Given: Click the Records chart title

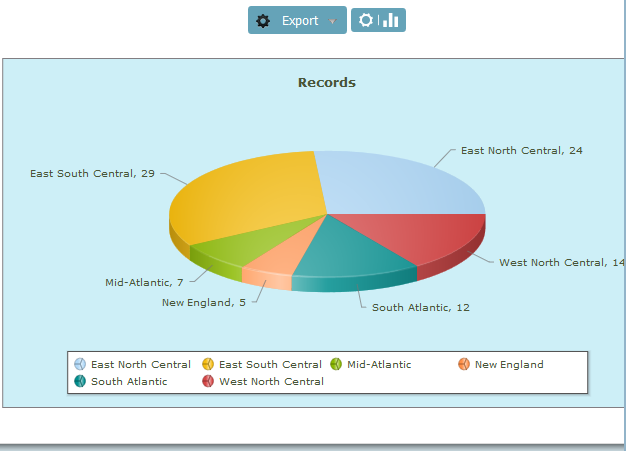Looking at the screenshot, I should [x=327, y=83].
